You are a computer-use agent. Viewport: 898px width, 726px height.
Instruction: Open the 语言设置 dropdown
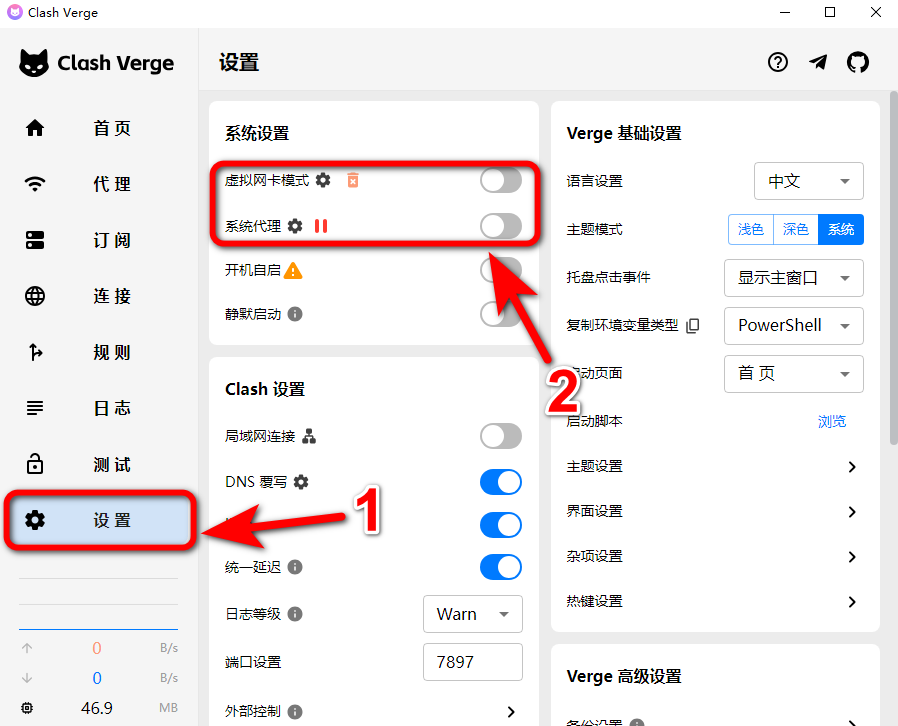(x=808, y=181)
